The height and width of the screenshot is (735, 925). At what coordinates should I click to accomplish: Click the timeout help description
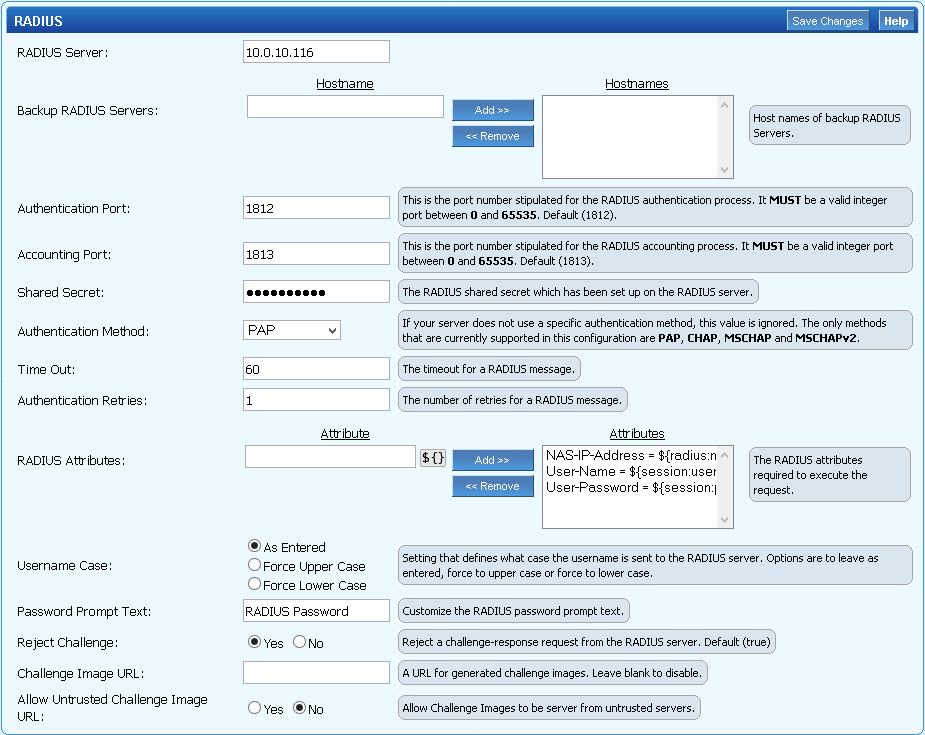(x=489, y=369)
